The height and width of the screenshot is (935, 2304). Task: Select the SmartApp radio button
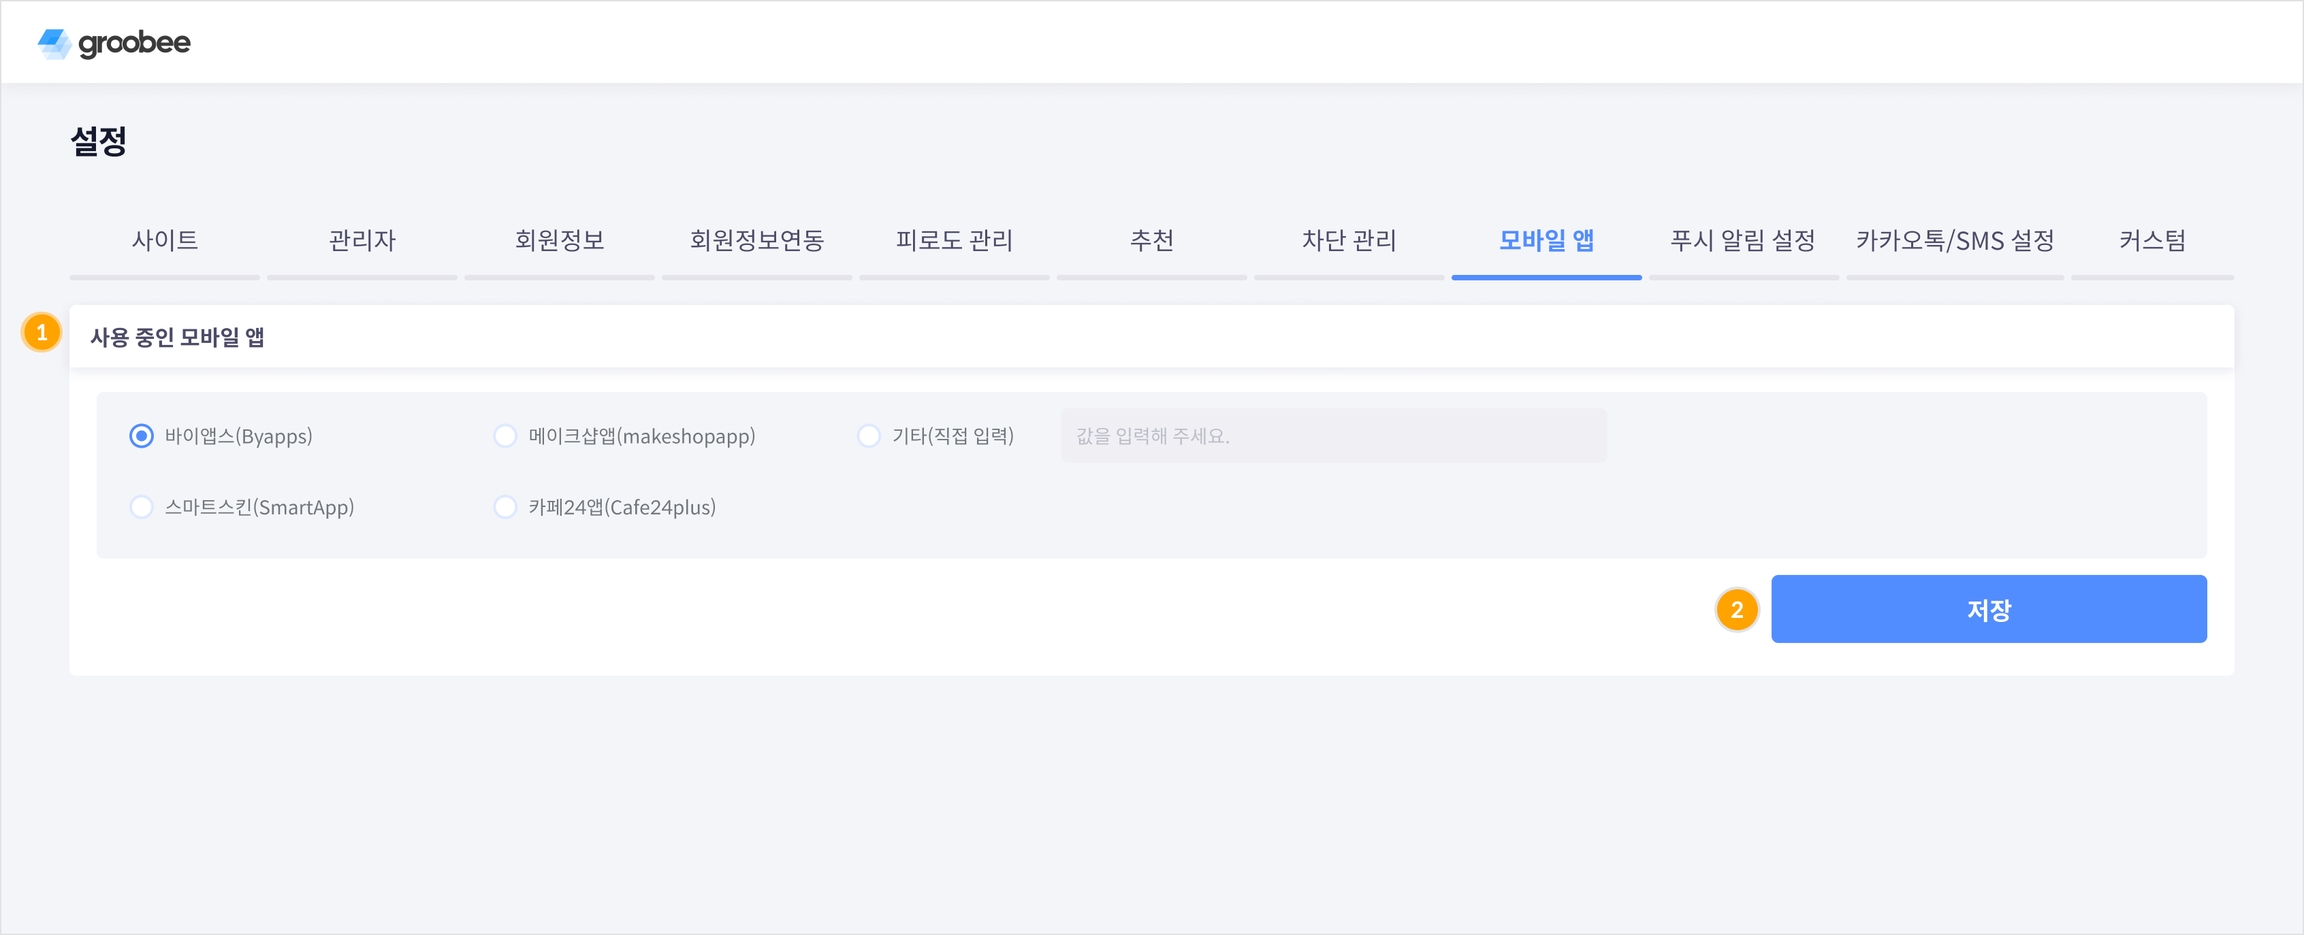(142, 507)
